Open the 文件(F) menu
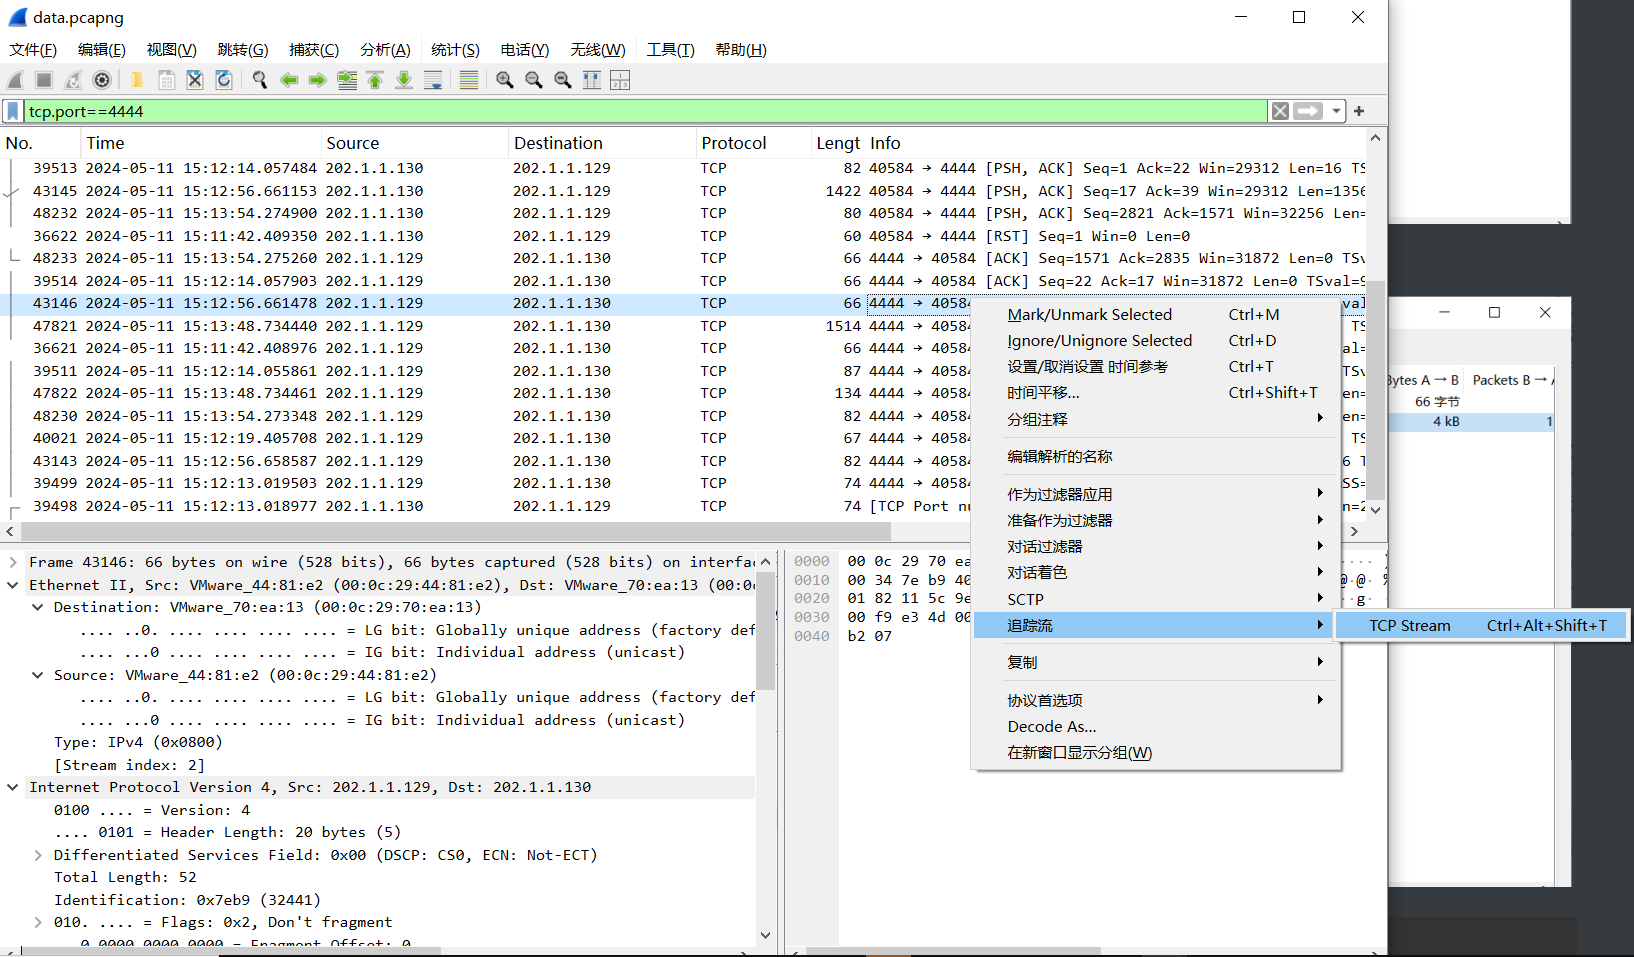The image size is (1634, 957). (33, 50)
